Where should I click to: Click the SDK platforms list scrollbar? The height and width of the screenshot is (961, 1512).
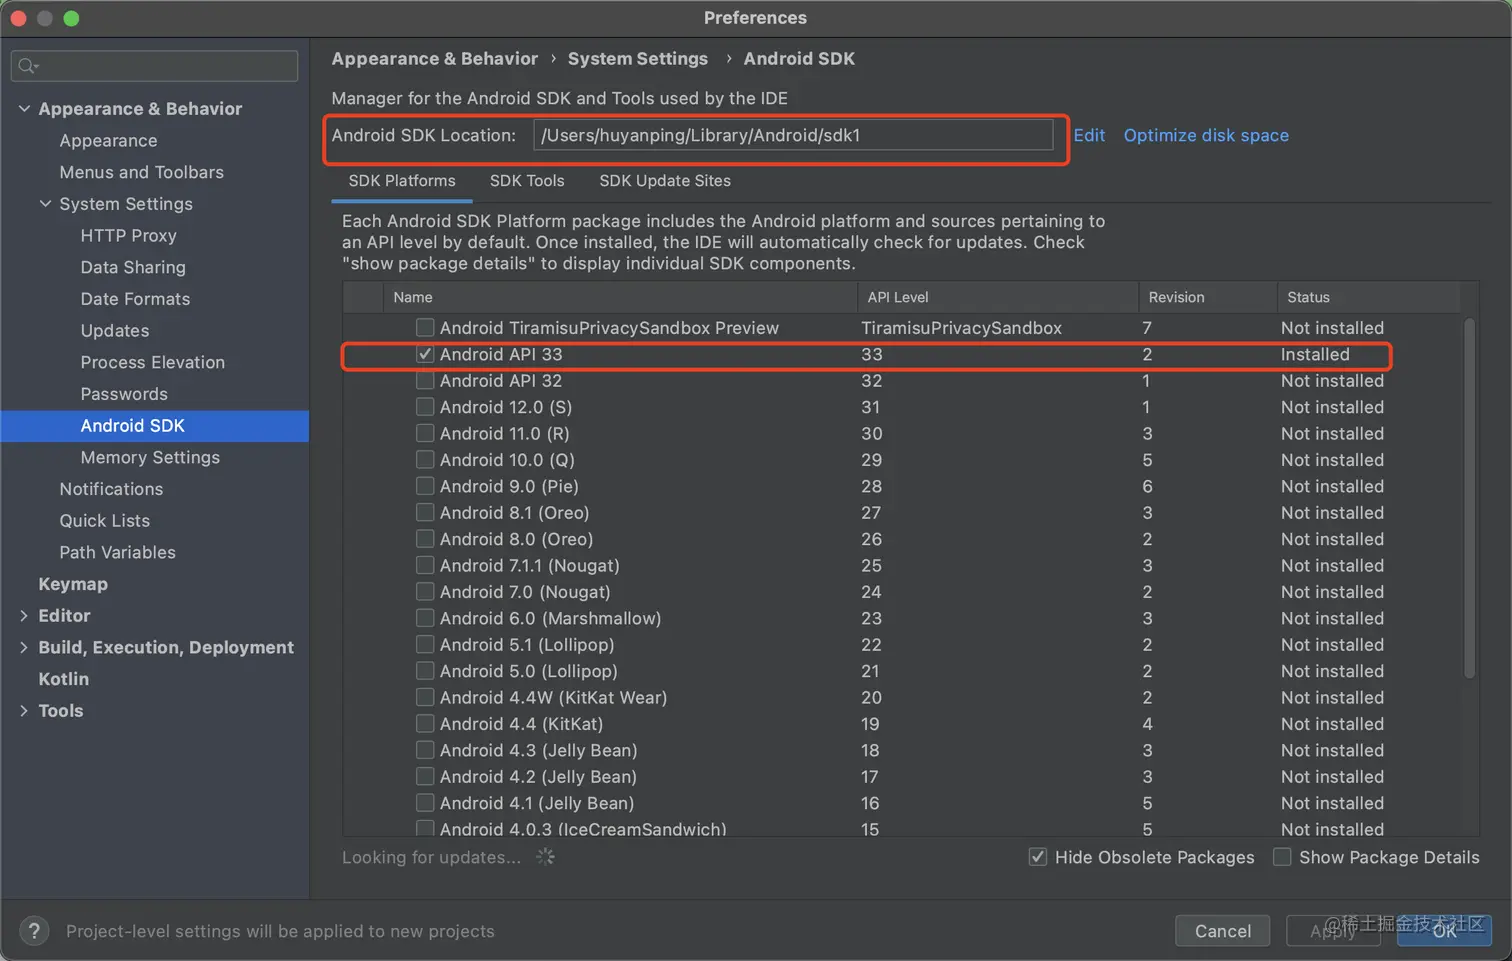1469,500
